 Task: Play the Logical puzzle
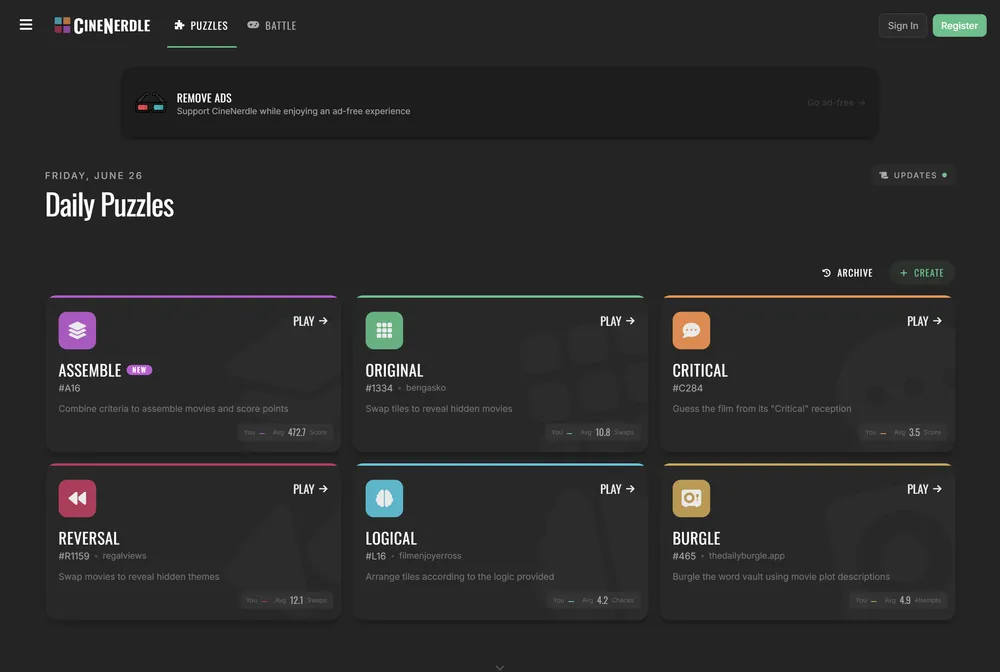point(617,489)
